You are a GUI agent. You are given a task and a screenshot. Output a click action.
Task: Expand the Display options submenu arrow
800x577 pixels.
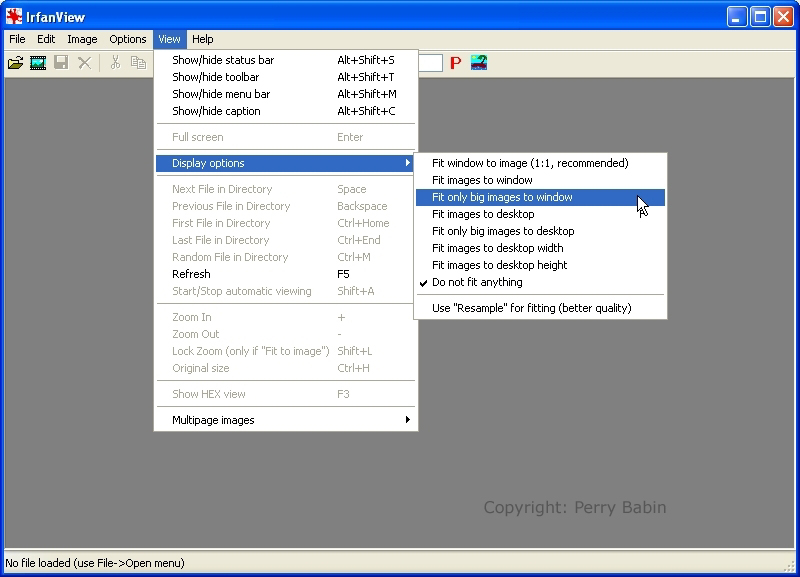point(407,163)
